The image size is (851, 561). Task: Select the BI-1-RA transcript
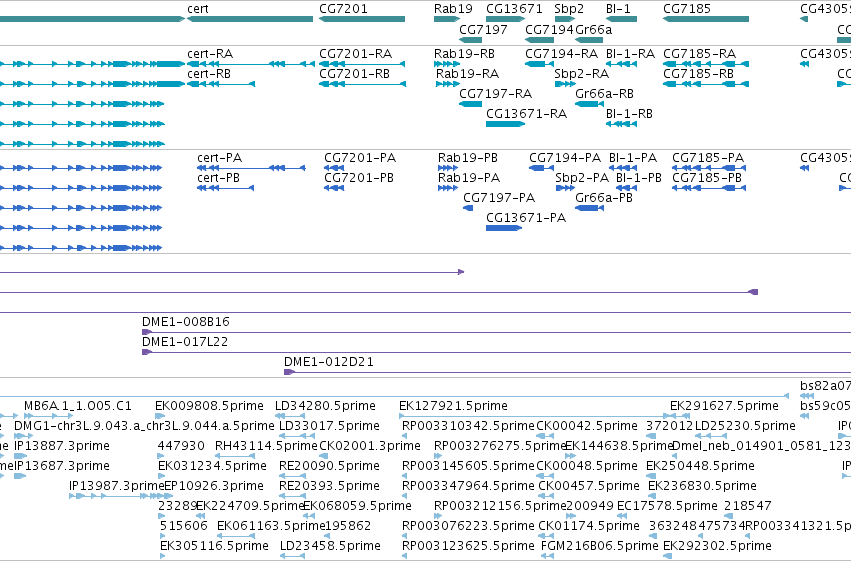[x=621, y=64]
